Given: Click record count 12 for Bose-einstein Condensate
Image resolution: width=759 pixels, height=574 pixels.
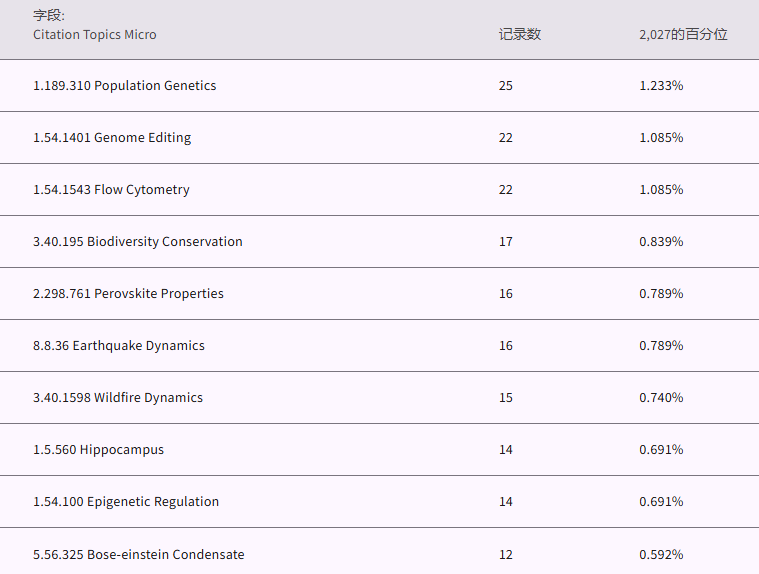Looking at the screenshot, I should point(505,555).
